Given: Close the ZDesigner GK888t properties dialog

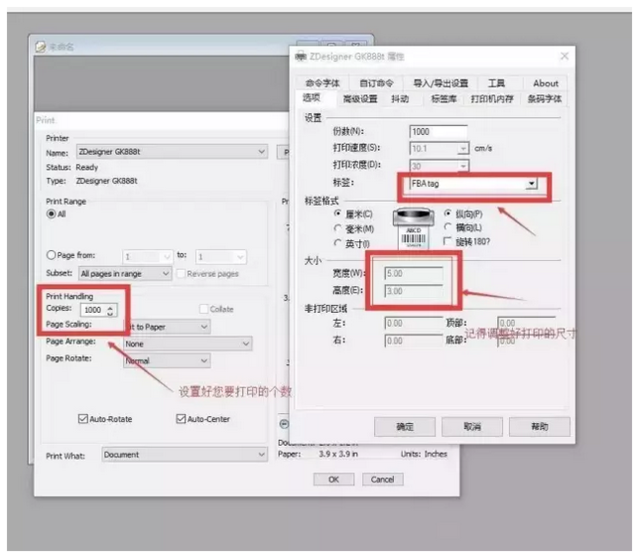Looking at the screenshot, I should [563, 56].
